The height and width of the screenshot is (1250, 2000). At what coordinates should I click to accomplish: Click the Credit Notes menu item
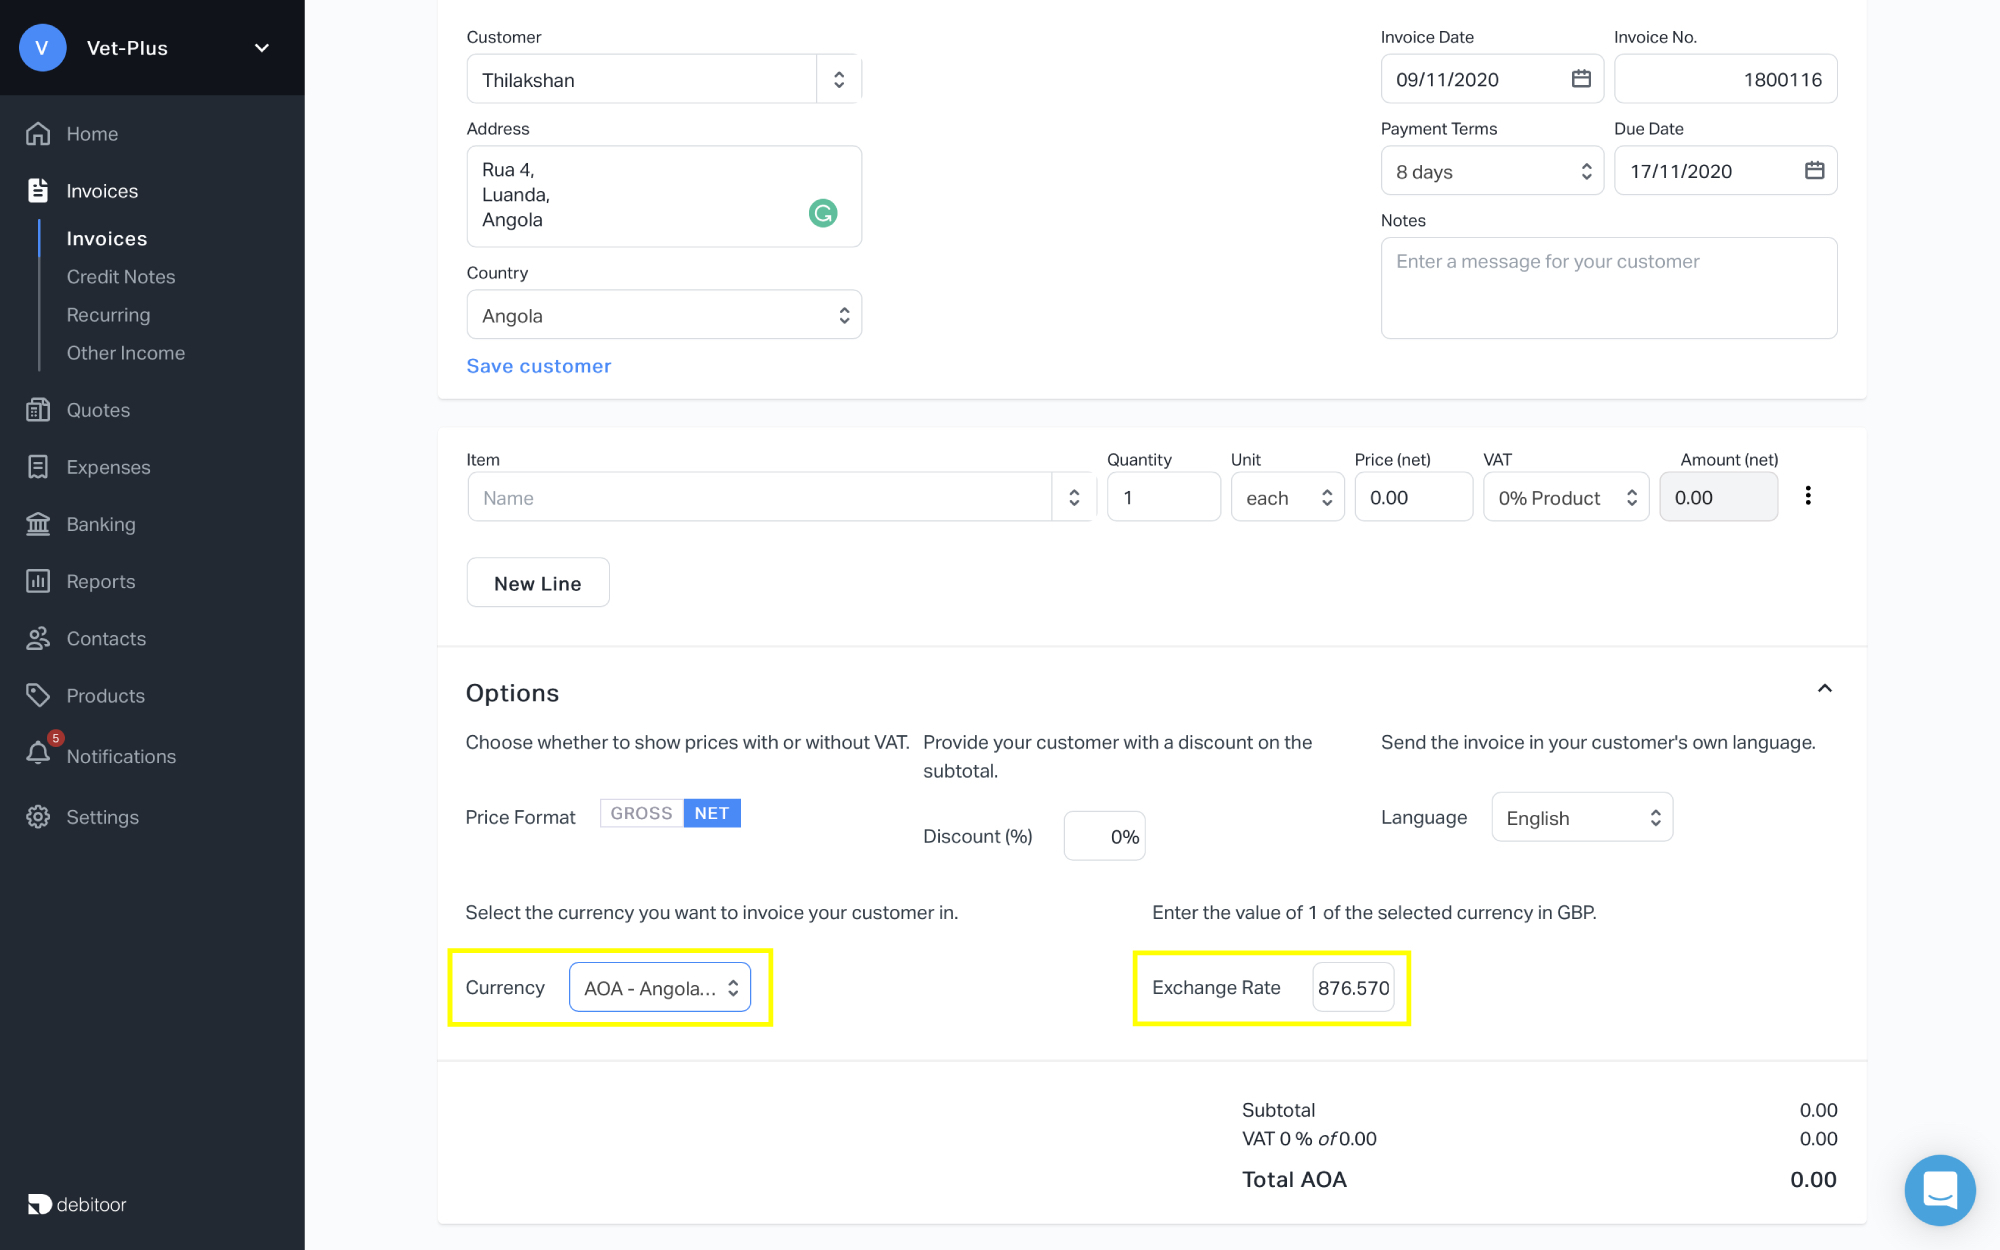click(x=120, y=275)
